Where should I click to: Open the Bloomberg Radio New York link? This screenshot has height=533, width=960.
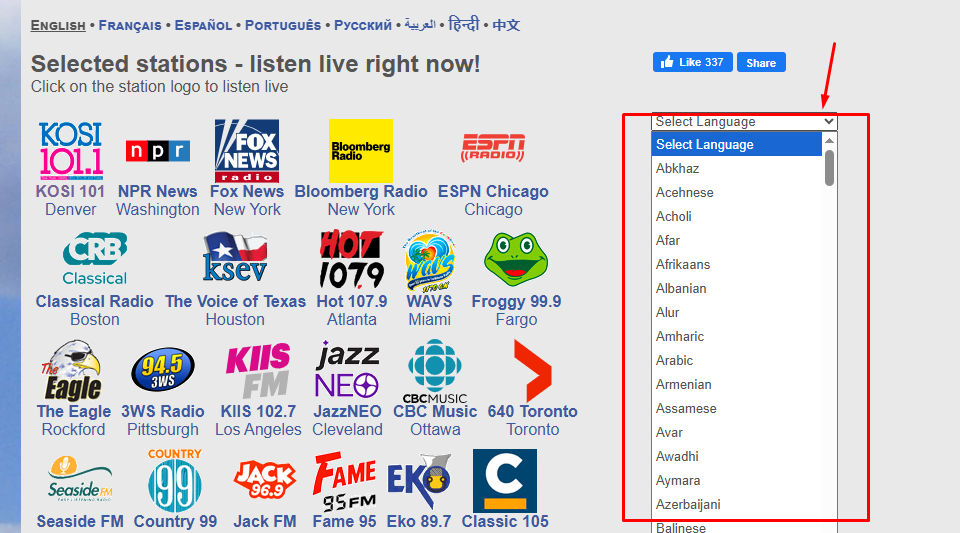pyautogui.click(x=361, y=200)
